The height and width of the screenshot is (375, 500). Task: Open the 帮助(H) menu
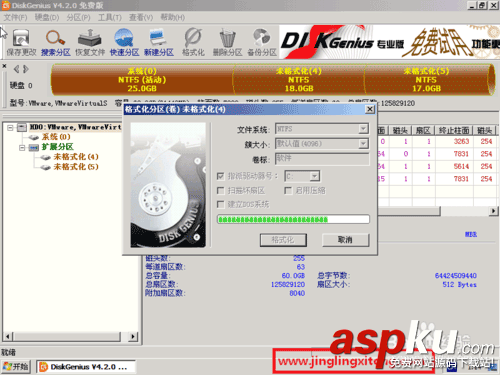(x=173, y=17)
